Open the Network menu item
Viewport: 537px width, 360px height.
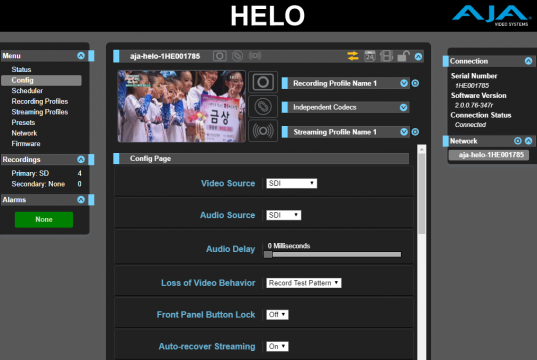pyautogui.click(x=24, y=133)
